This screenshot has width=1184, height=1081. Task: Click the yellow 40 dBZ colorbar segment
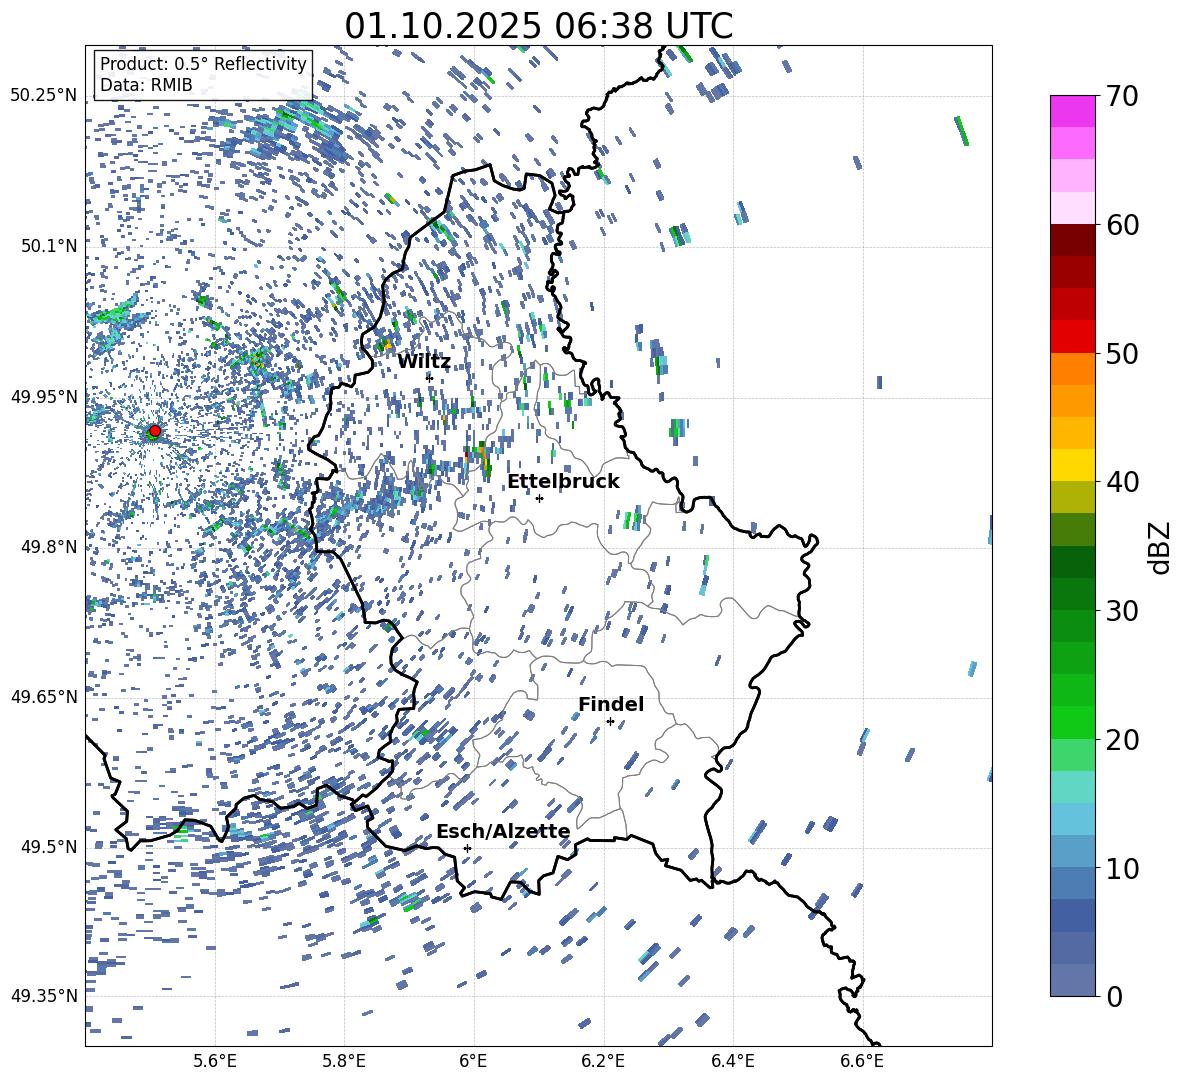pos(1072,465)
